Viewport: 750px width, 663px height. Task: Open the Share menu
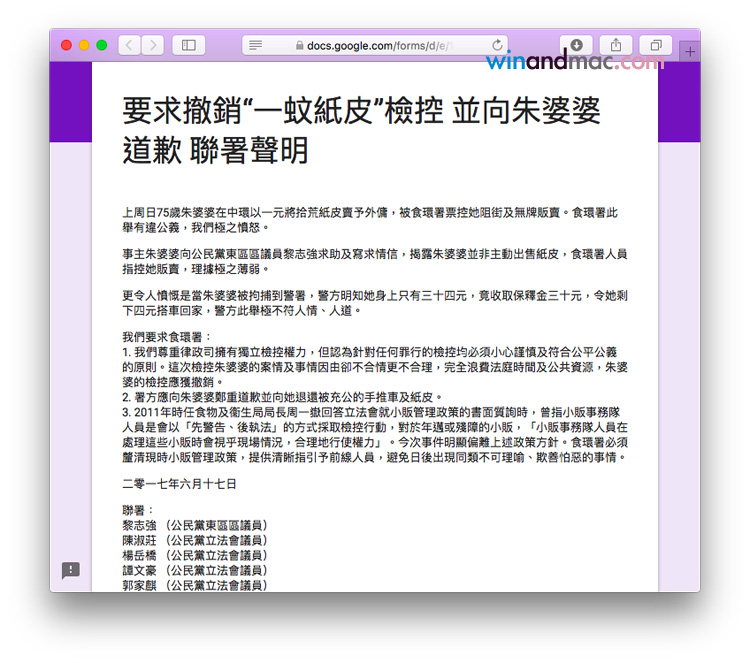point(616,45)
